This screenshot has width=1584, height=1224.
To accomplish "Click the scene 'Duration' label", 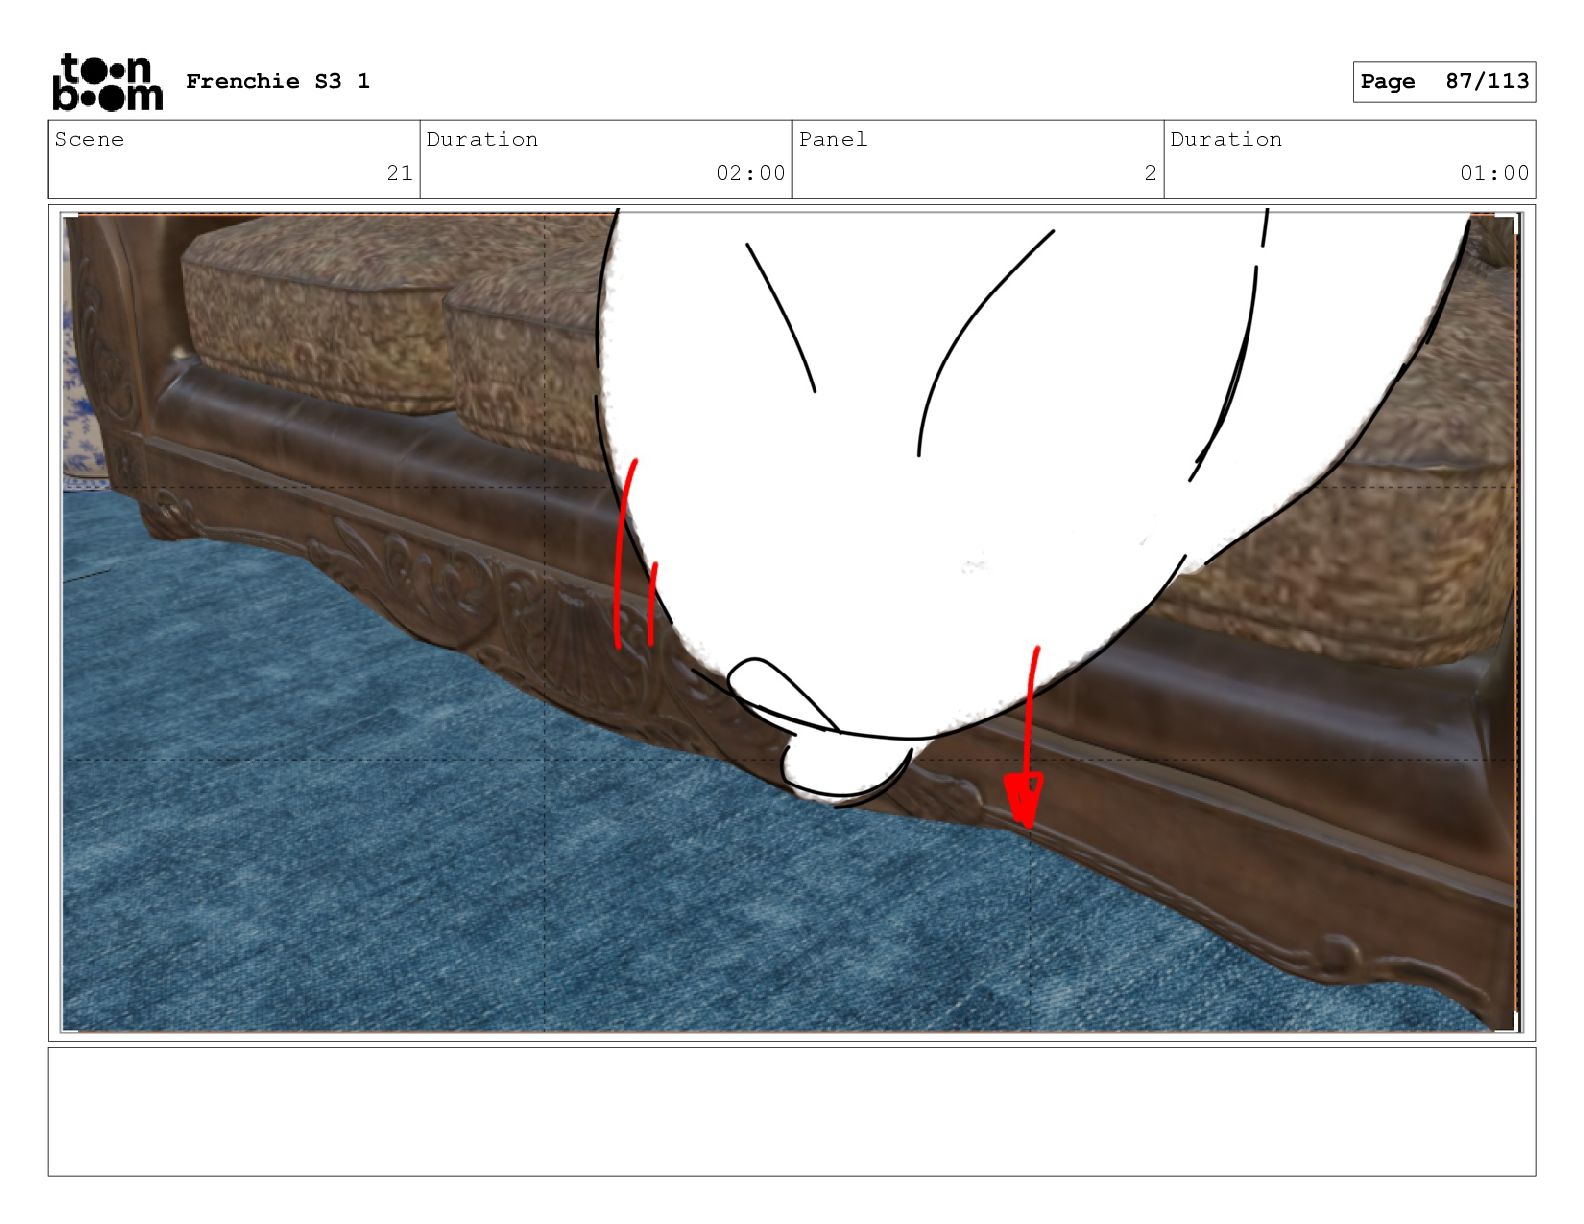I will [x=482, y=139].
